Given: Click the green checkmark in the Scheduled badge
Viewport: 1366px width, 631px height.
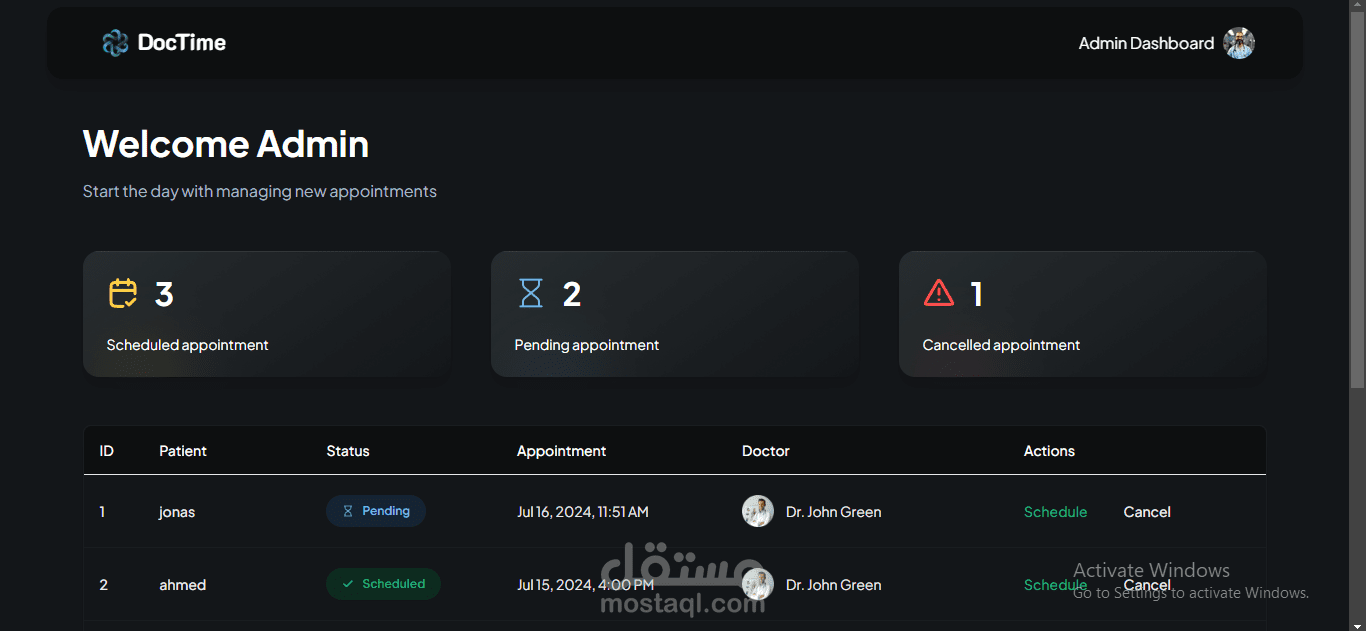Looking at the screenshot, I should pyautogui.click(x=347, y=584).
